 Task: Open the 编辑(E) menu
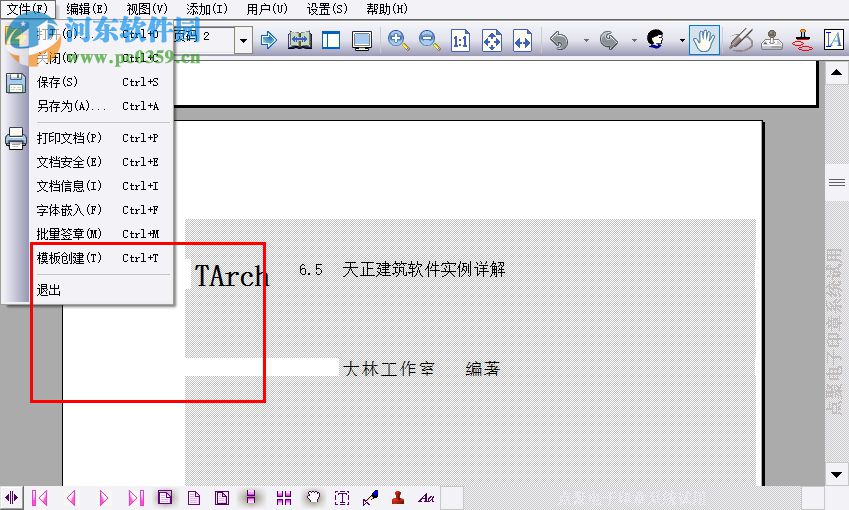pos(87,9)
